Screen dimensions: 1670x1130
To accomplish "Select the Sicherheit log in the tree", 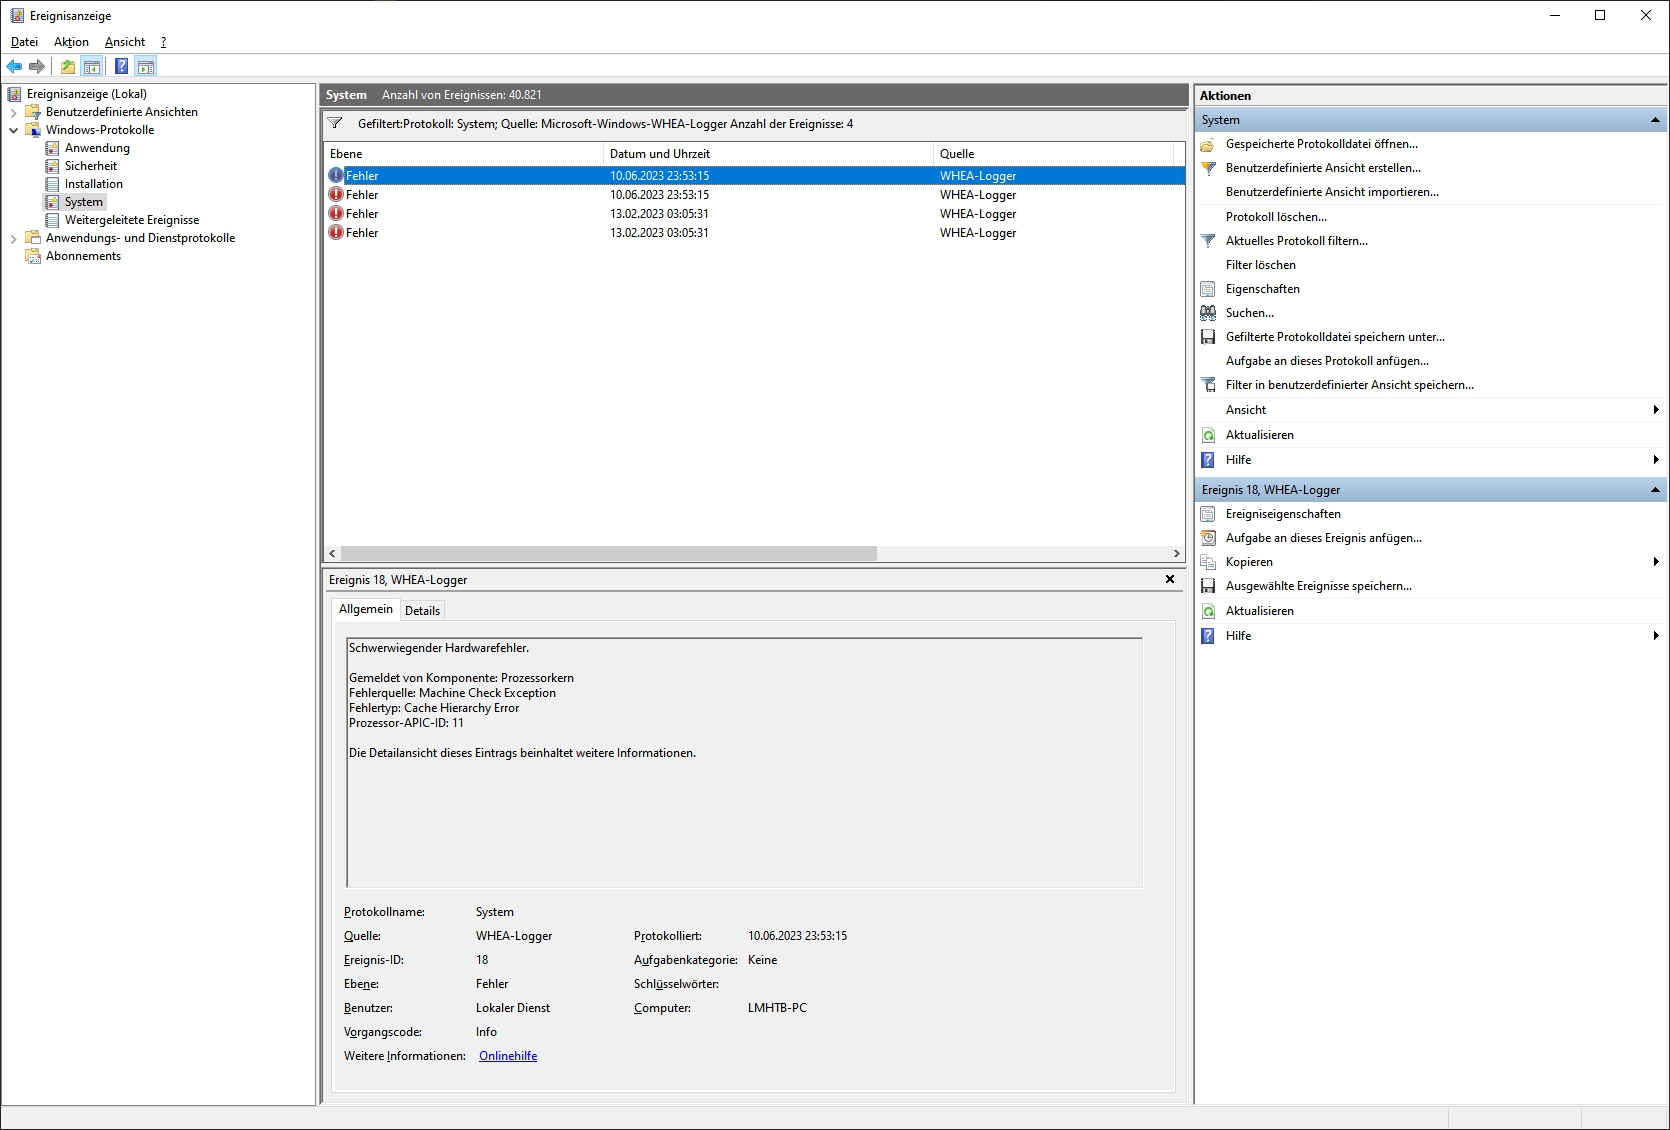I will pos(91,166).
